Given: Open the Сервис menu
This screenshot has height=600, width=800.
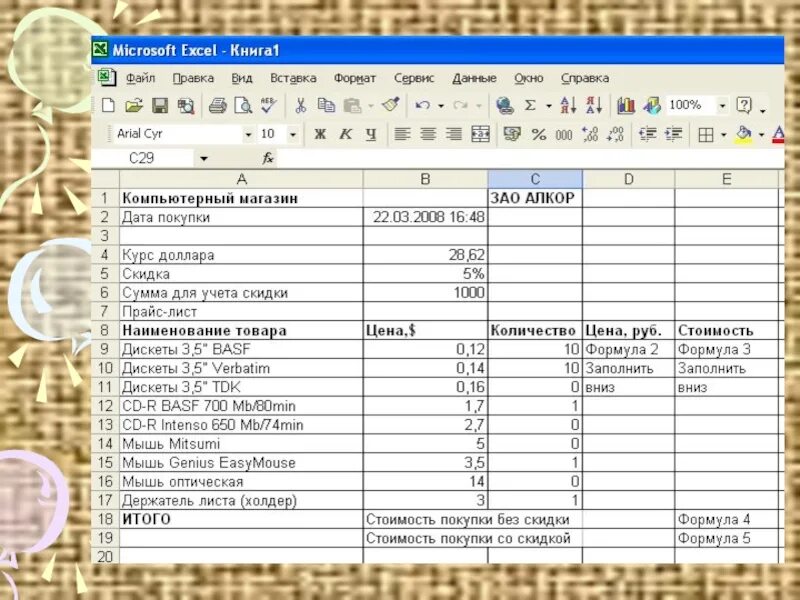Looking at the screenshot, I should [x=414, y=78].
